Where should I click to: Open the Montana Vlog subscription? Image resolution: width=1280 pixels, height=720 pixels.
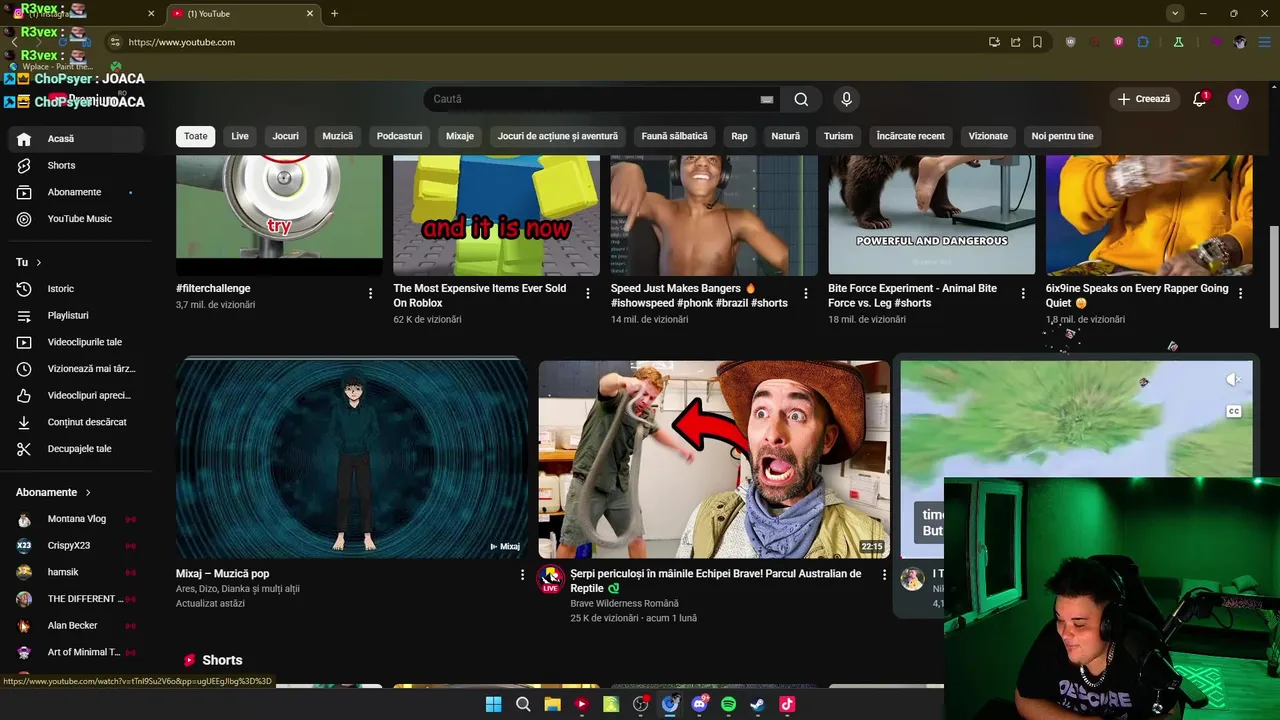pyautogui.click(x=76, y=519)
